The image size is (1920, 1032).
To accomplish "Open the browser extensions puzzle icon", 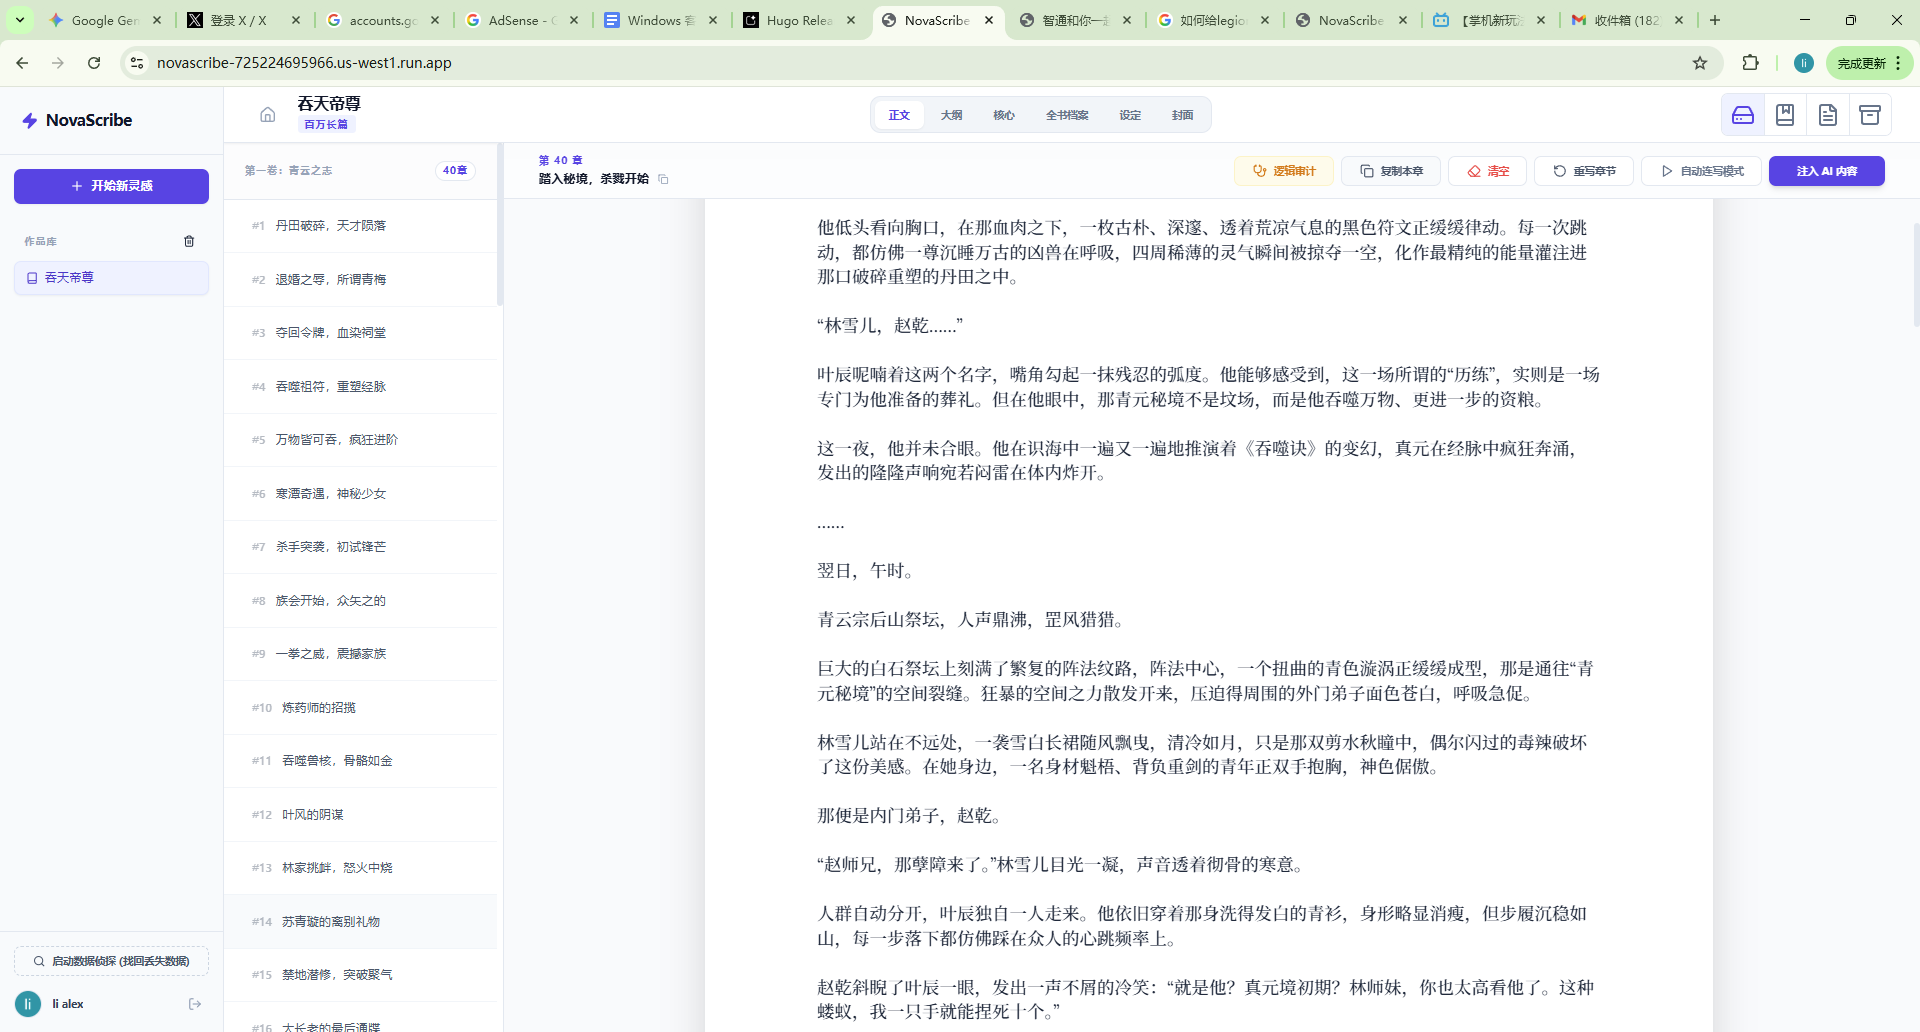I will coord(1751,62).
